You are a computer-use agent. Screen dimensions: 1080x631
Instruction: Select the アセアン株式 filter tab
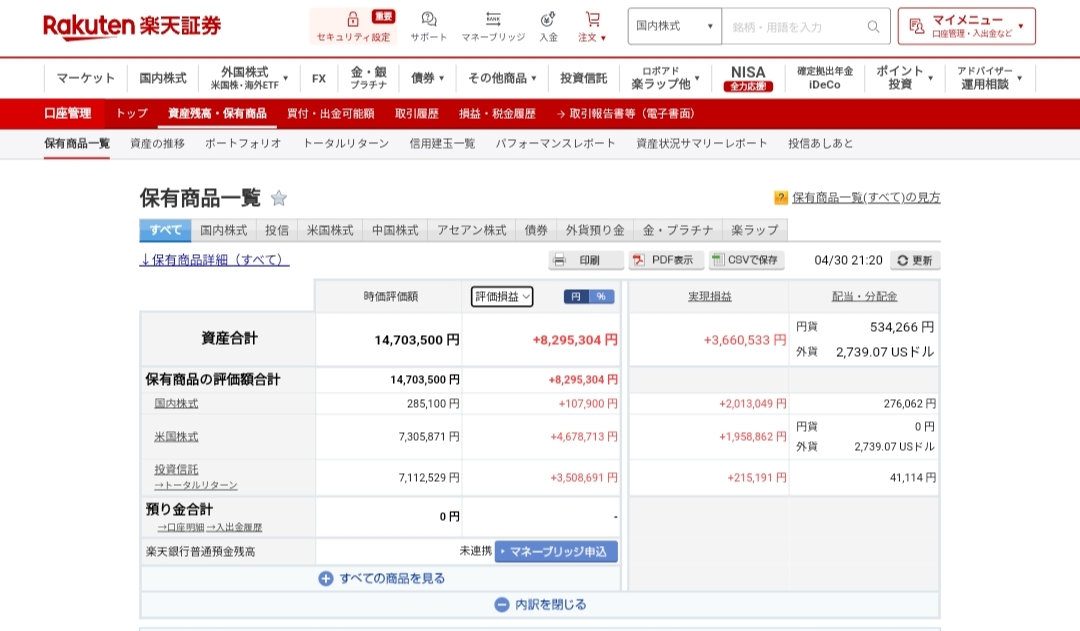pyautogui.click(x=472, y=230)
